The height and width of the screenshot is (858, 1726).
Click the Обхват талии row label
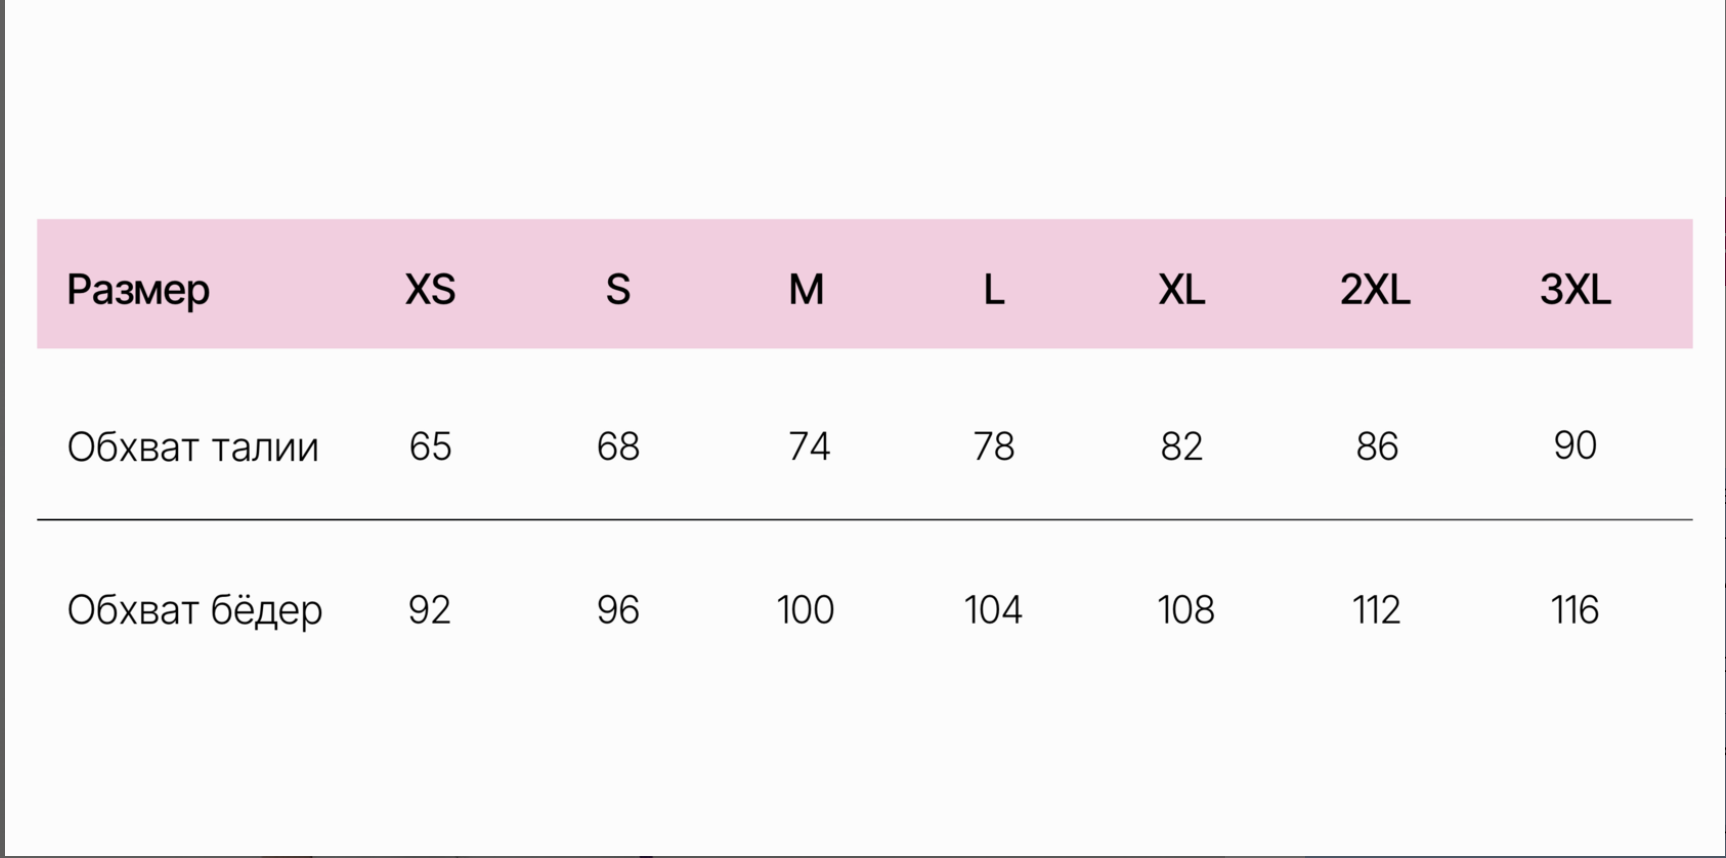point(193,447)
